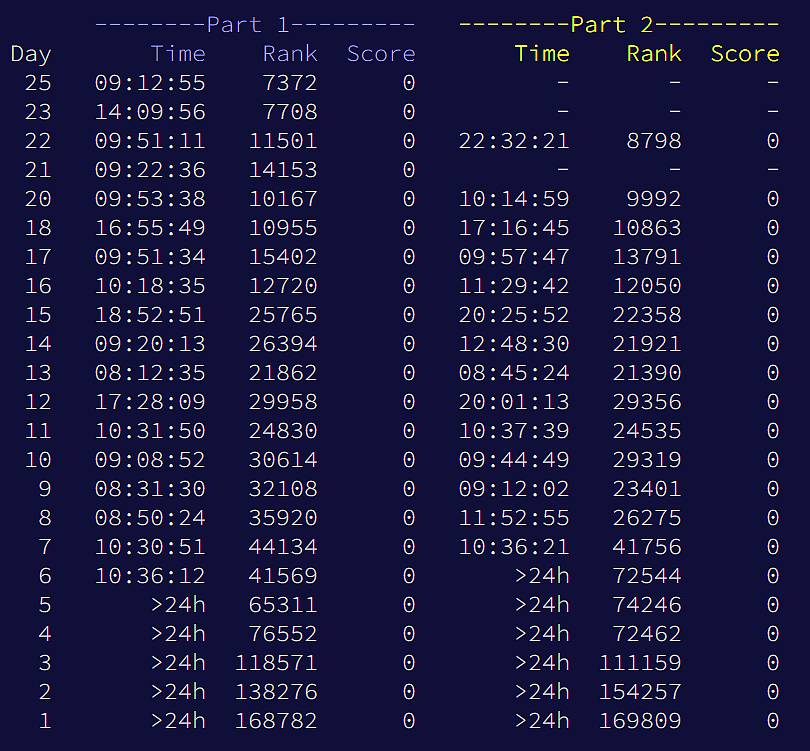Viewport: 810px width, 751px height.
Task: Select Part 2 time 12:48:30
Action: pyautogui.click(x=514, y=343)
